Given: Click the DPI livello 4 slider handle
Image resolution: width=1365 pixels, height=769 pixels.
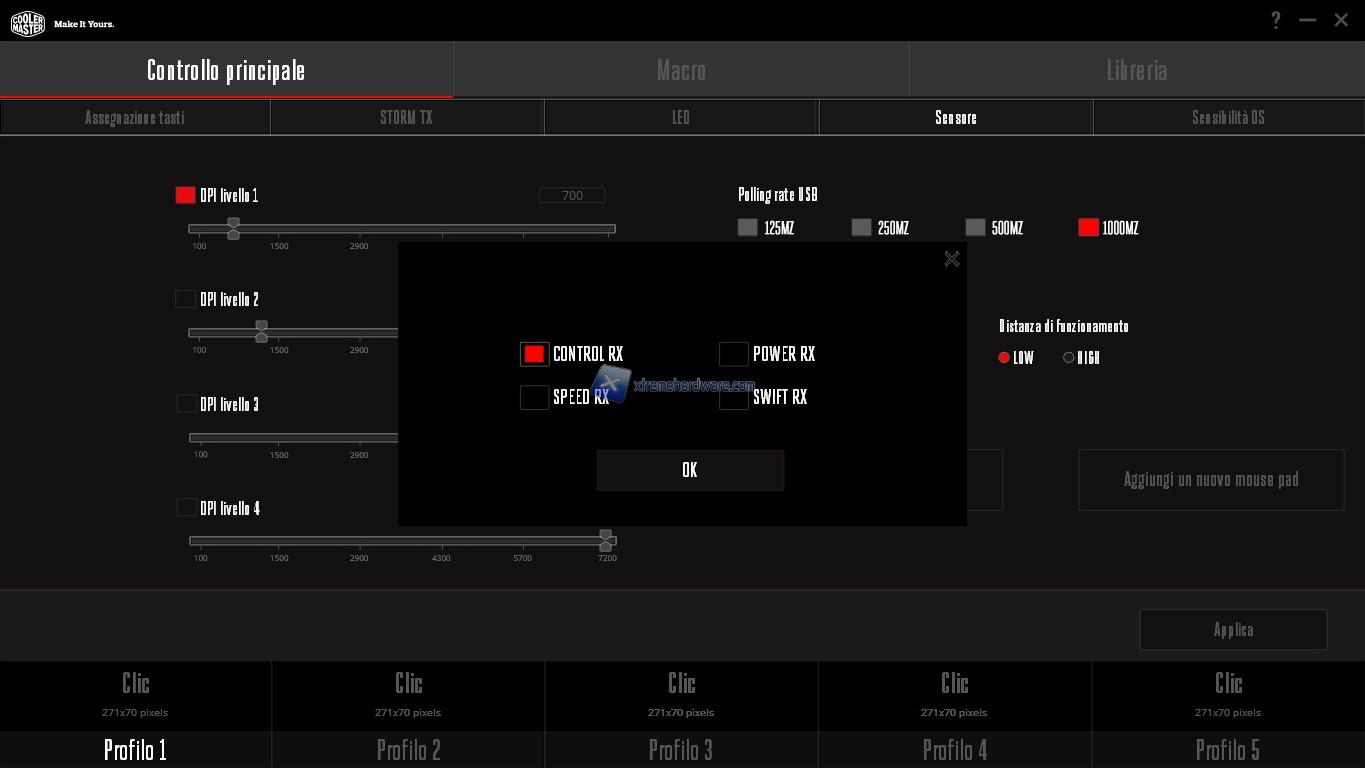Looking at the screenshot, I should pos(605,540).
